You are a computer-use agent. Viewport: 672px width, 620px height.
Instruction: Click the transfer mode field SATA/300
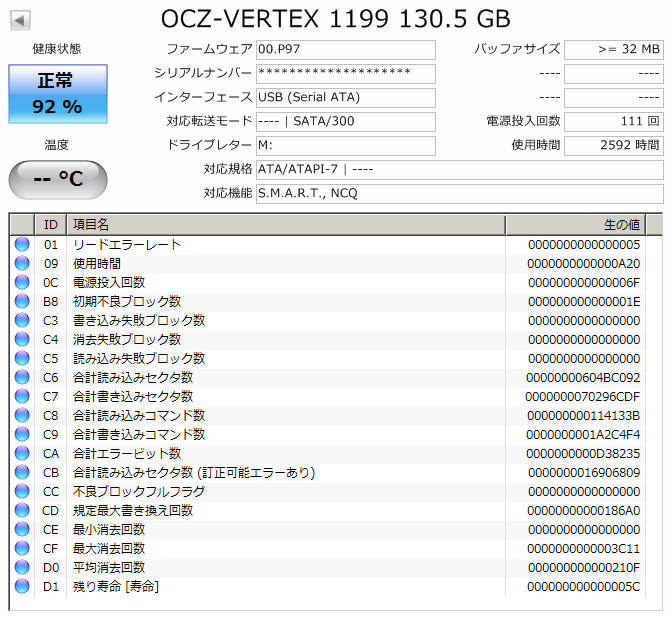pyautogui.click(x=346, y=122)
